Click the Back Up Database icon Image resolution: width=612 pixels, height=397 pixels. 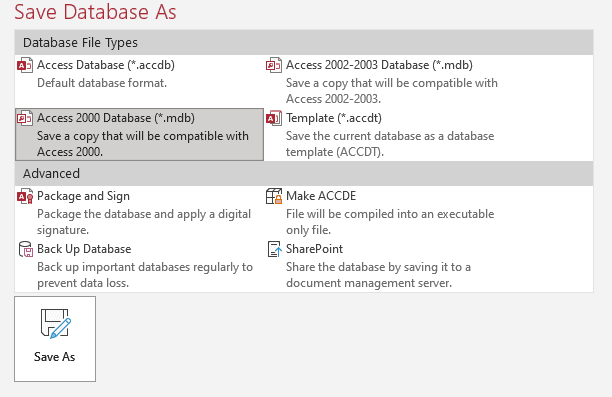click(x=25, y=249)
